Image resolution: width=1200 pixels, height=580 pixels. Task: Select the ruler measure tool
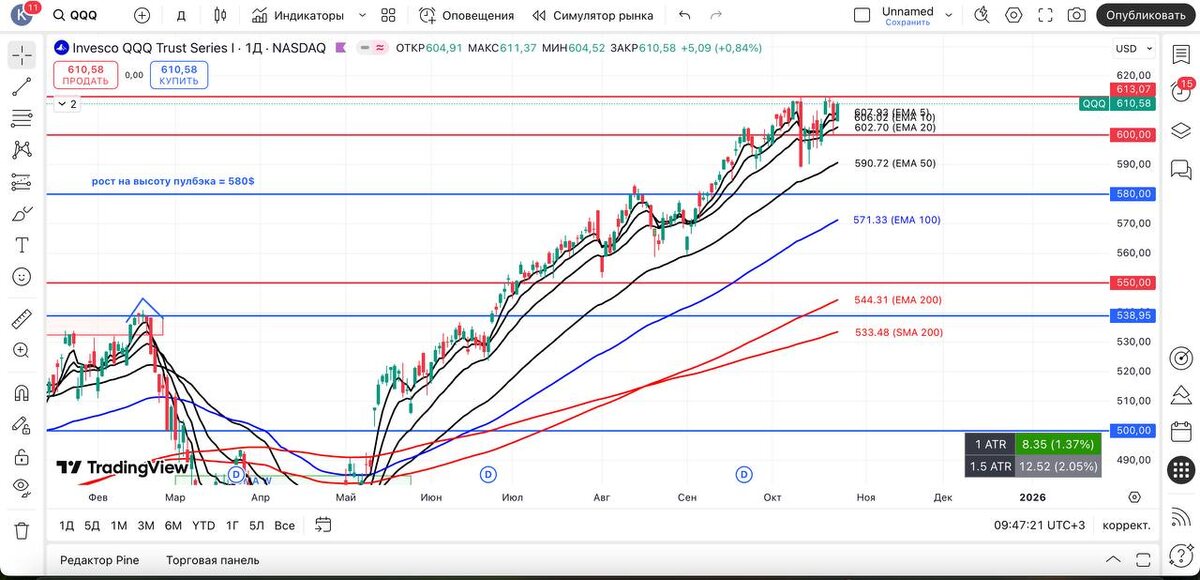(x=21, y=319)
